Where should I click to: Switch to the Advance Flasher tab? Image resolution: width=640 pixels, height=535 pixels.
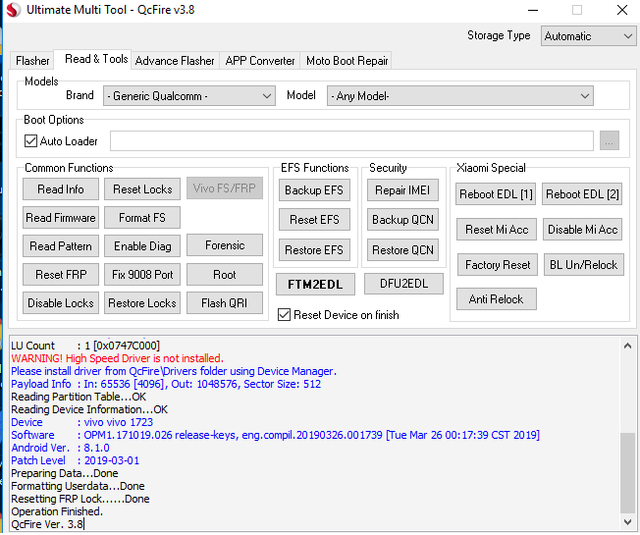(175, 61)
